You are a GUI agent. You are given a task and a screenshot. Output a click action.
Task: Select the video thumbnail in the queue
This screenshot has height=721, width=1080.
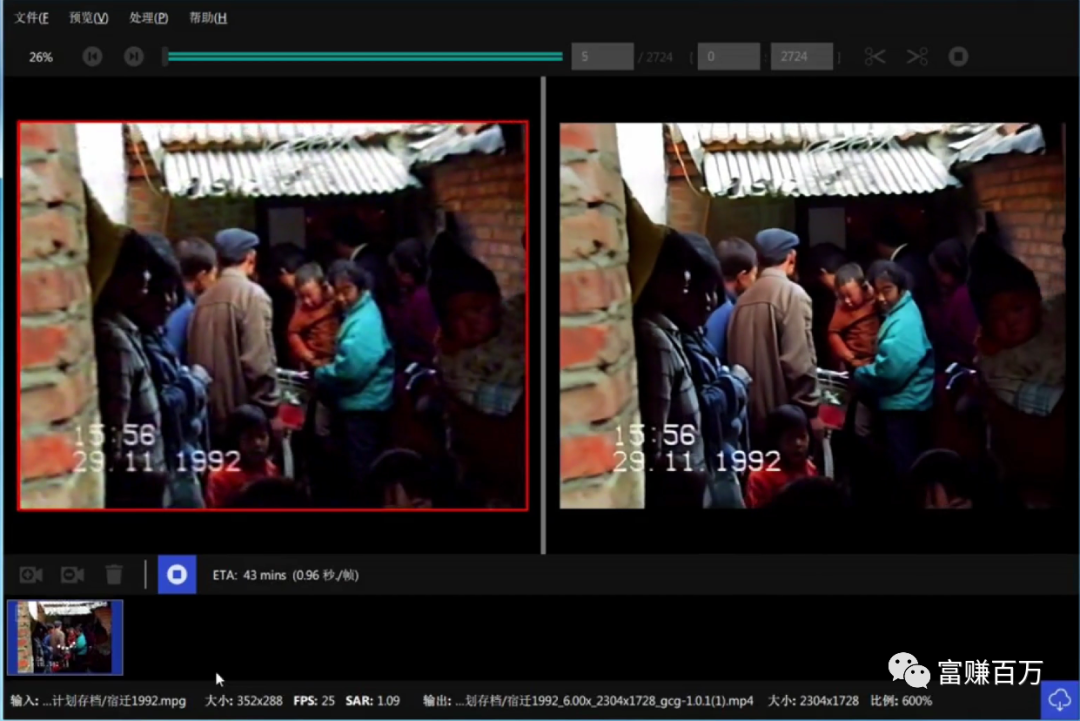coord(65,637)
